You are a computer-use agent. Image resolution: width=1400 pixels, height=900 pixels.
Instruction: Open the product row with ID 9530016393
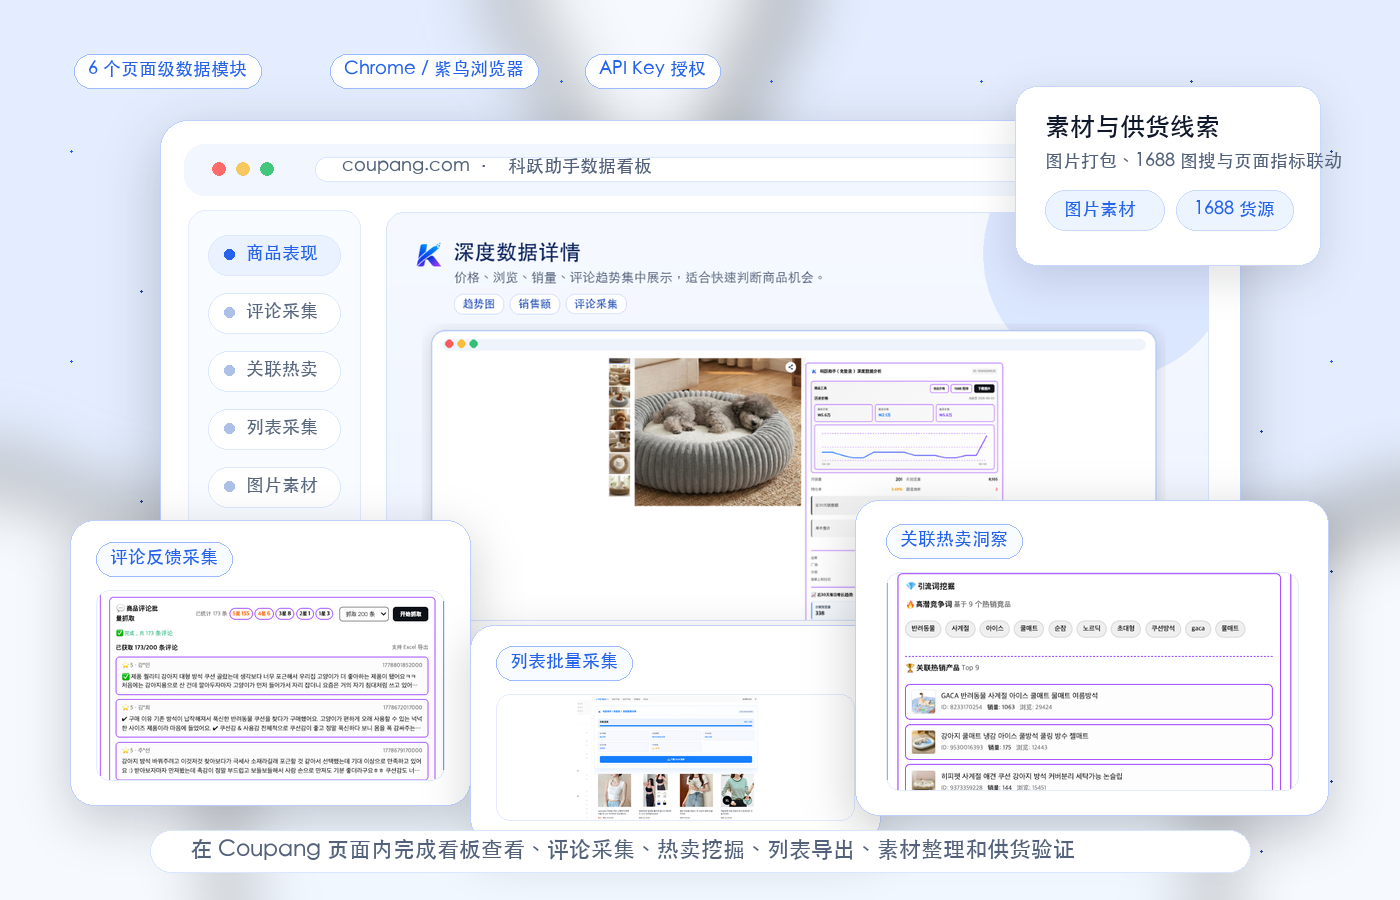click(x=1089, y=742)
